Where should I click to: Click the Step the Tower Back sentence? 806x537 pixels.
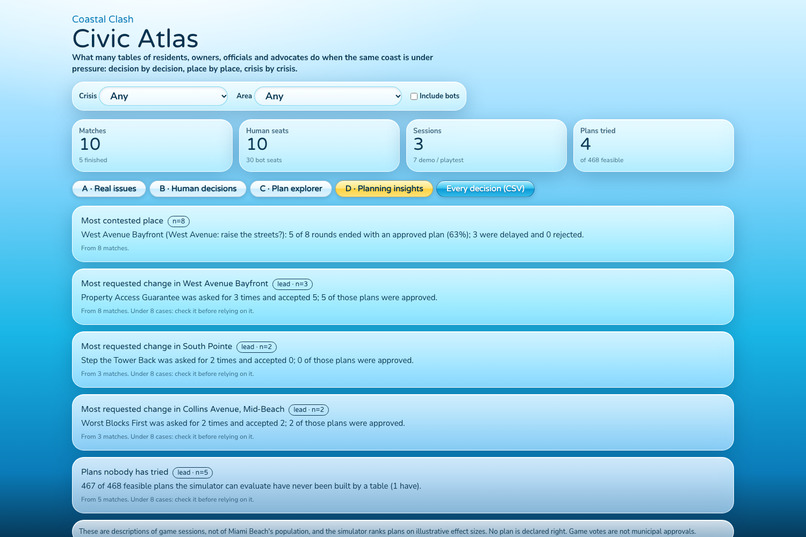[247, 360]
